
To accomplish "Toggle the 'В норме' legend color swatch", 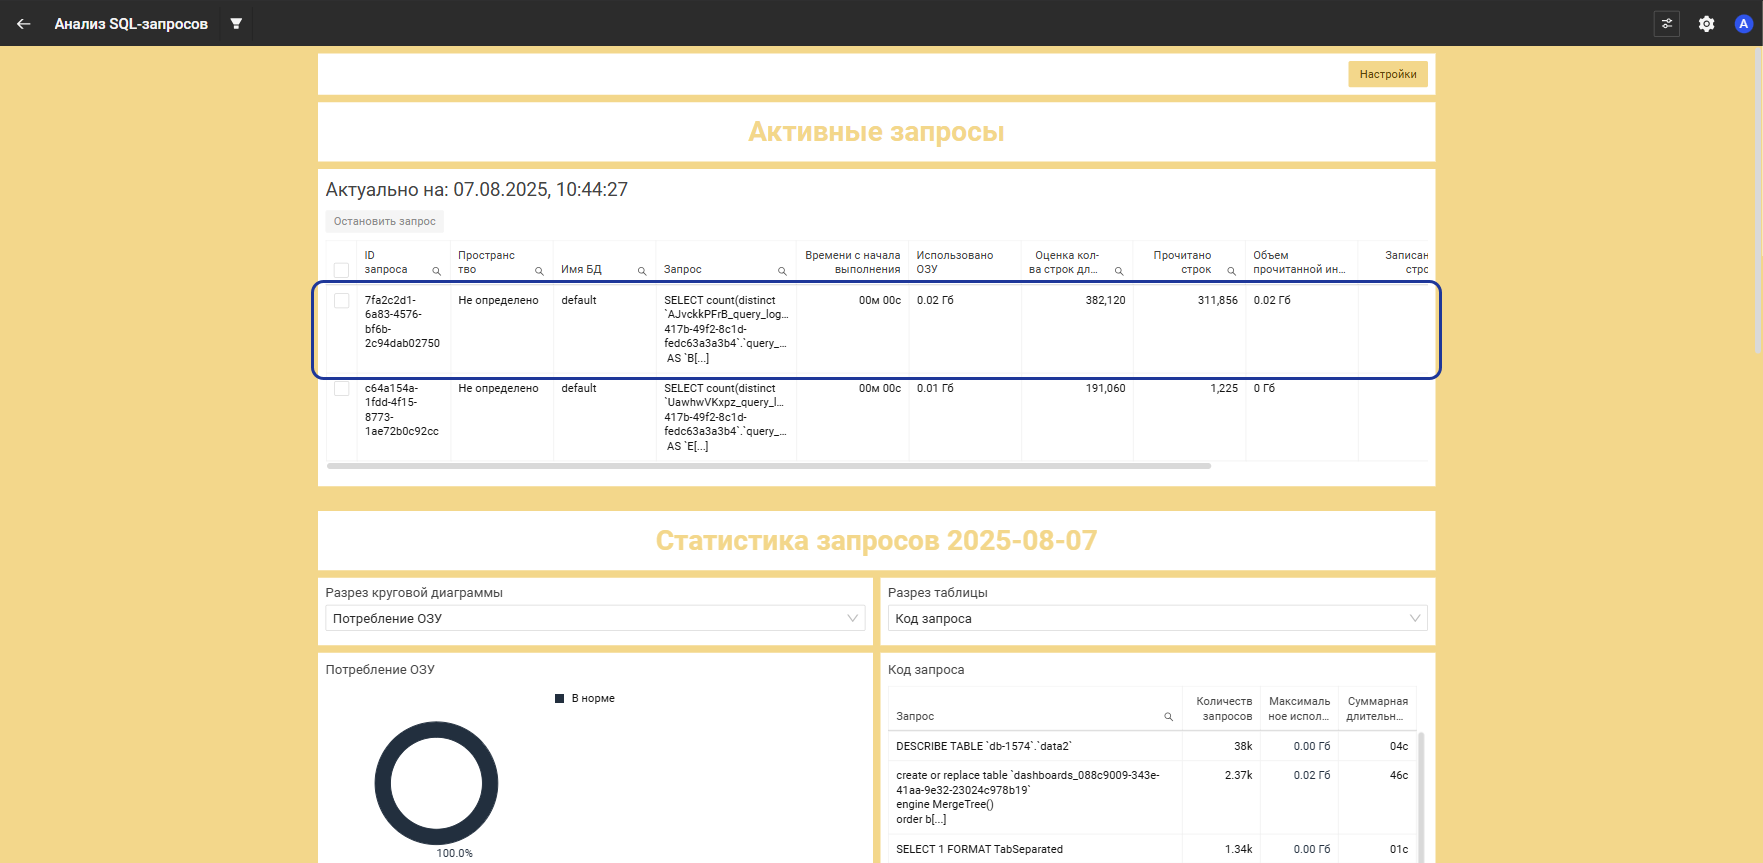I will click(560, 699).
